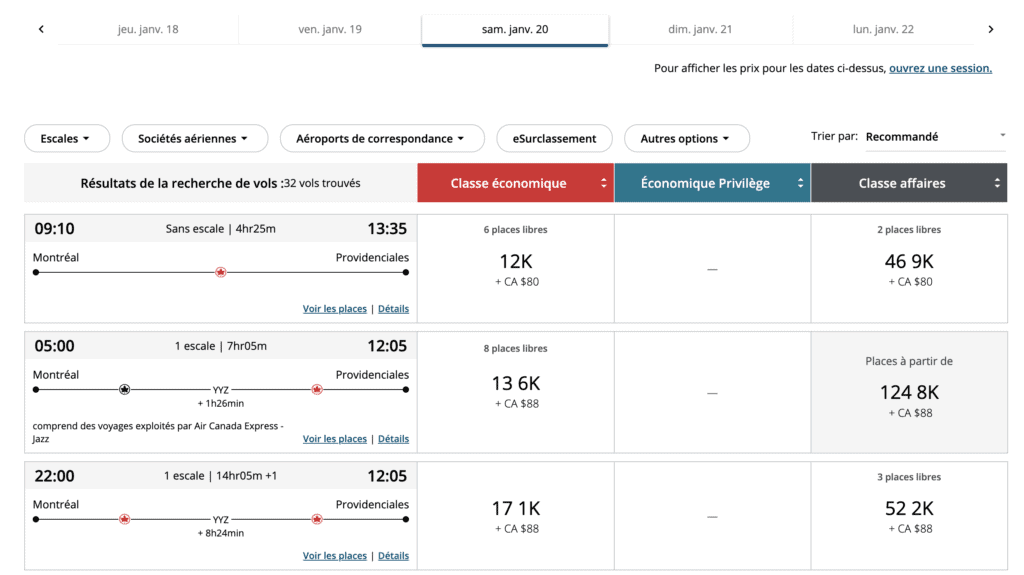Select the dim. janv. 21 date tab
Image resolution: width=1024 pixels, height=575 pixels.
(x=700, y=29)
